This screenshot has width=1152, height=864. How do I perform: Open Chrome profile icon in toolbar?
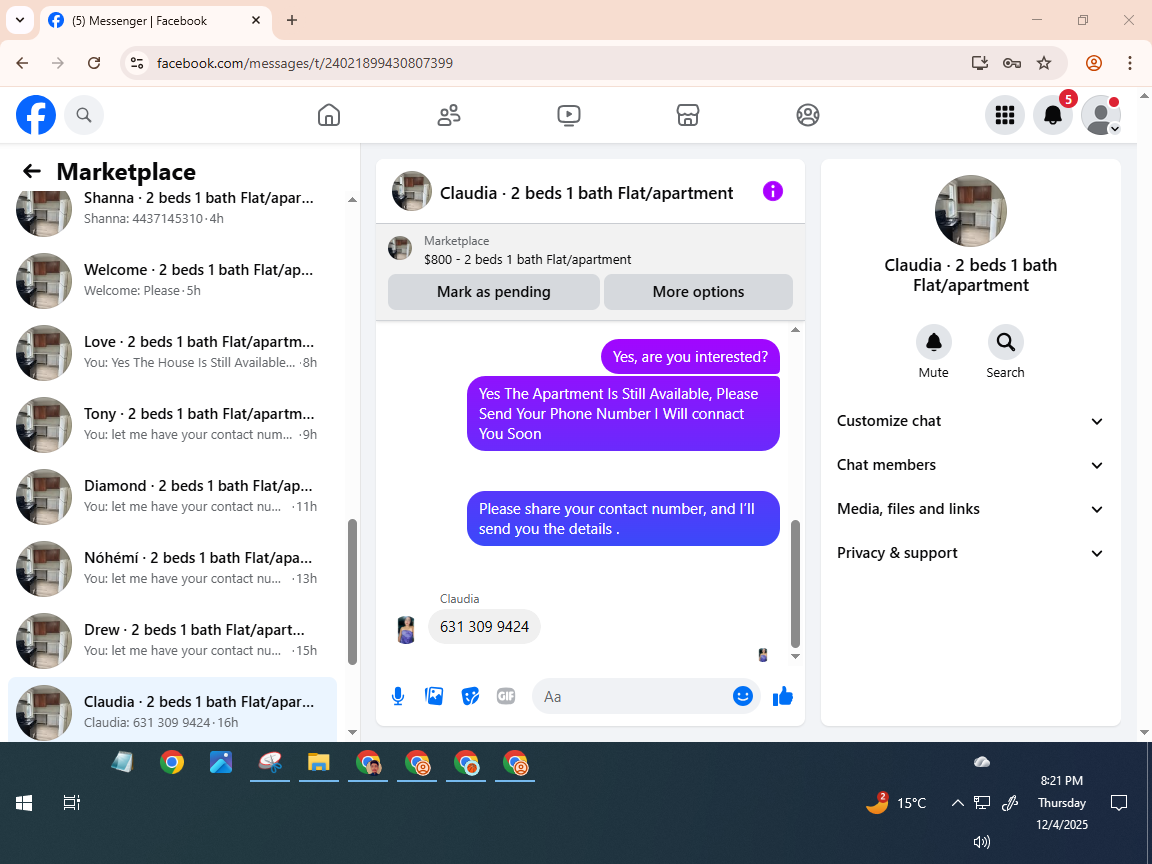[x=1094, y=63]
